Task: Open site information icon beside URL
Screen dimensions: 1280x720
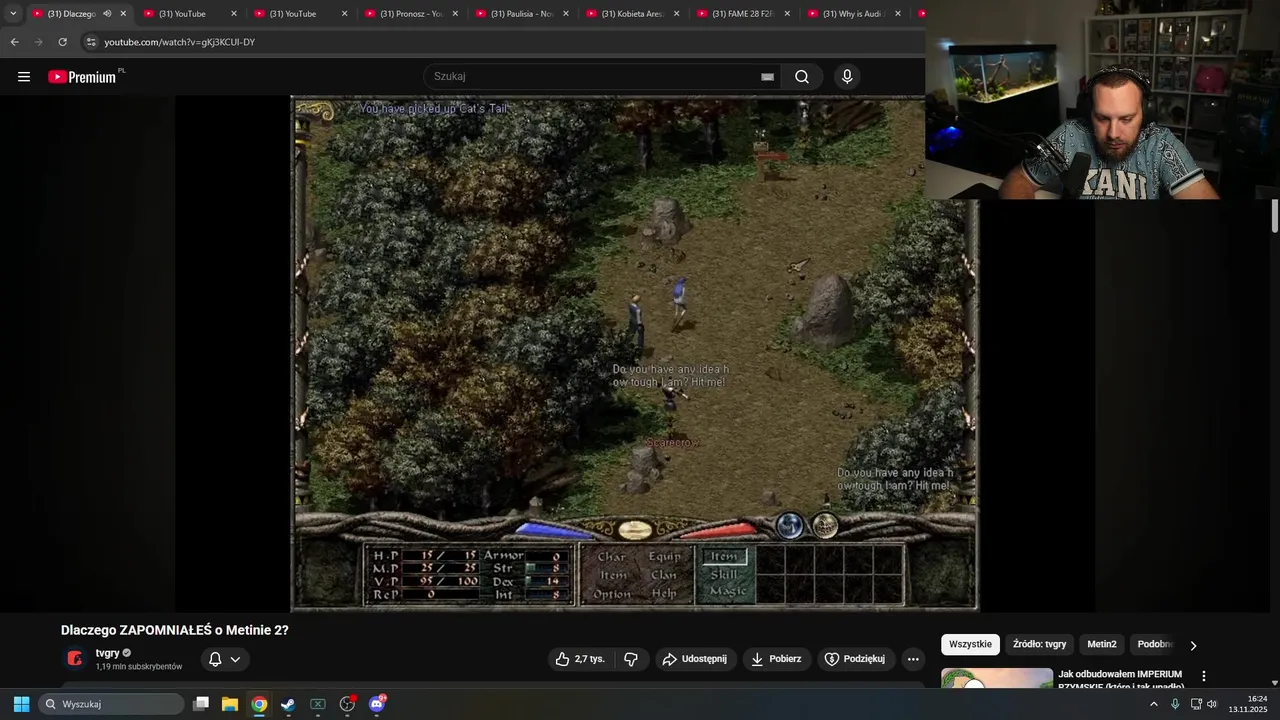Action: (x=91, y=42)
